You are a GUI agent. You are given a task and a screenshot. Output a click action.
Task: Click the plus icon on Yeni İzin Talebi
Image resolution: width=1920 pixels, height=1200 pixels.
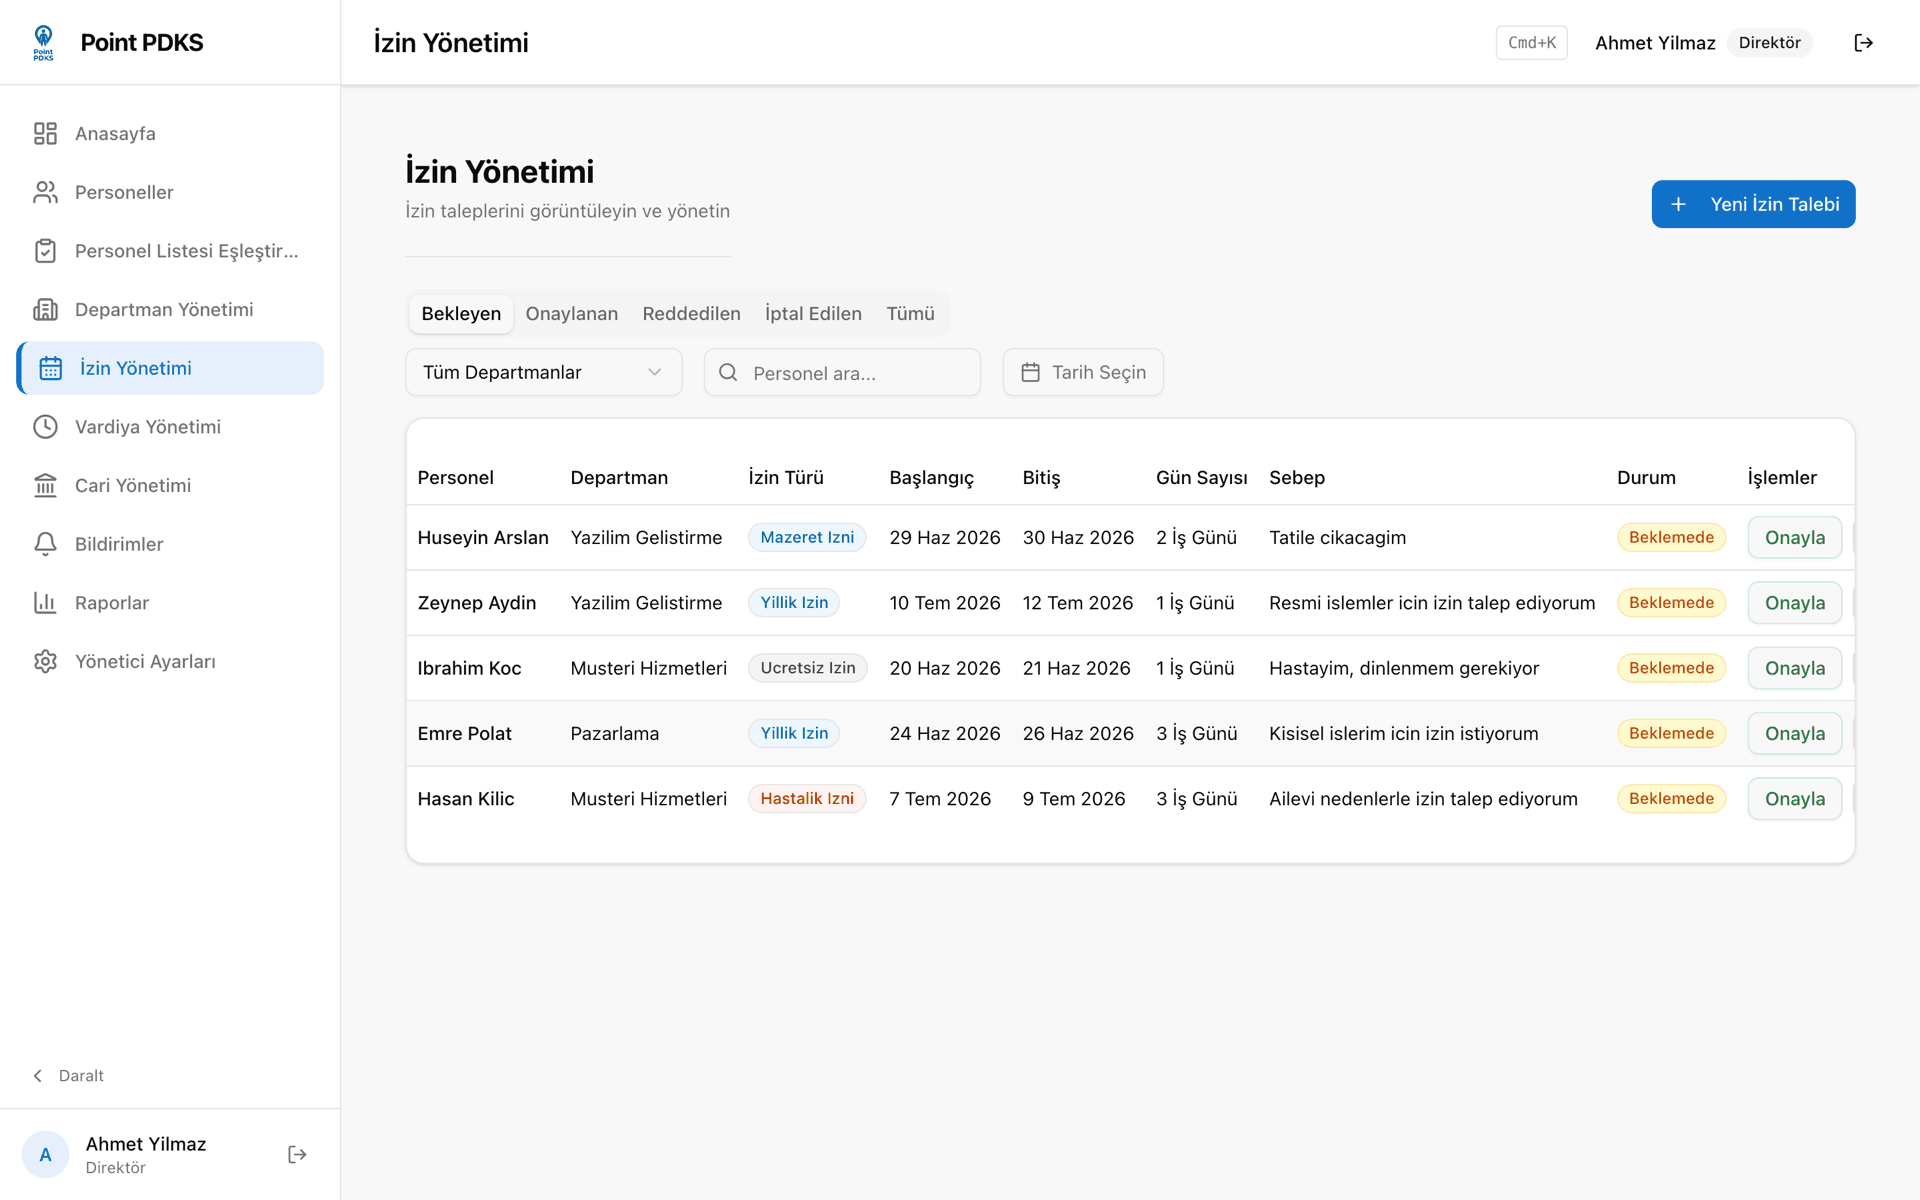[x=1678, y=204]
